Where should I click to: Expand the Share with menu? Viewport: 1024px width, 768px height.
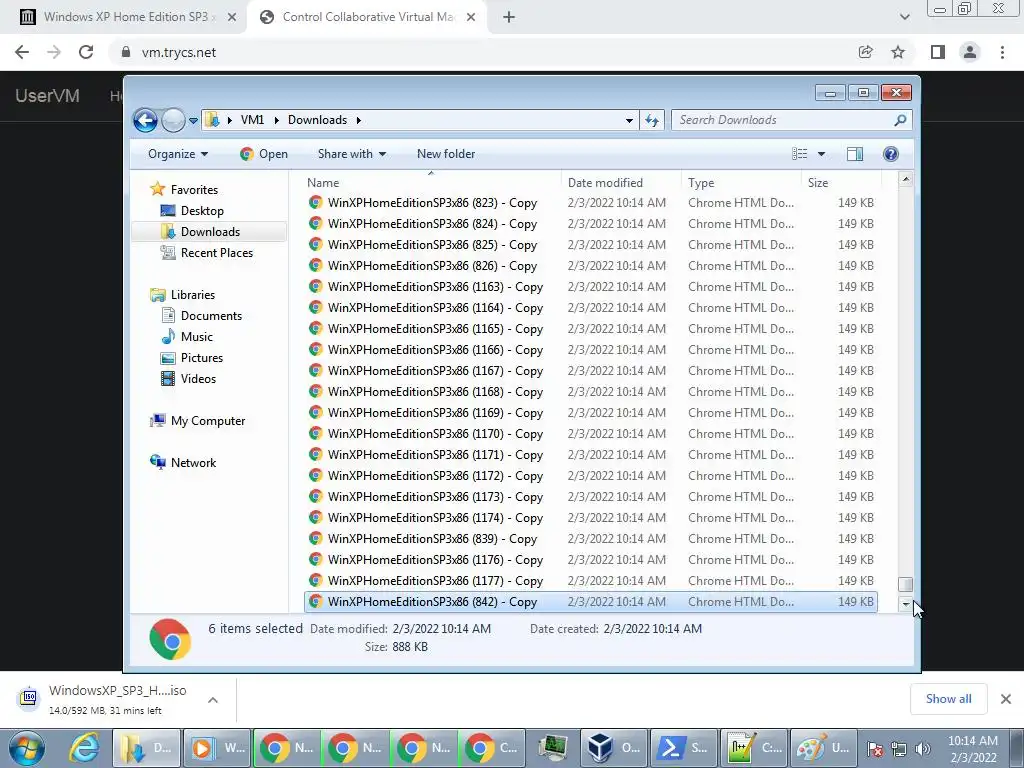(351, 154)
